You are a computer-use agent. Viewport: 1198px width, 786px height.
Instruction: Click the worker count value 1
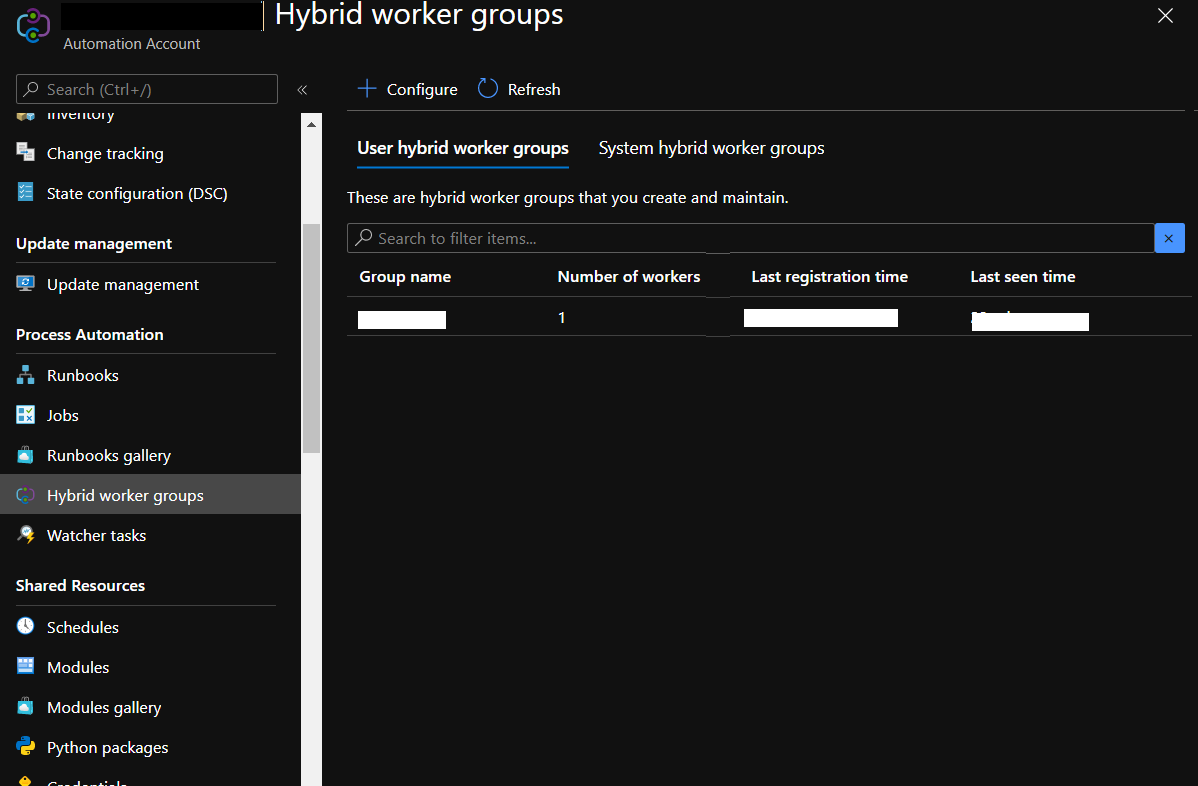[562, 317]
